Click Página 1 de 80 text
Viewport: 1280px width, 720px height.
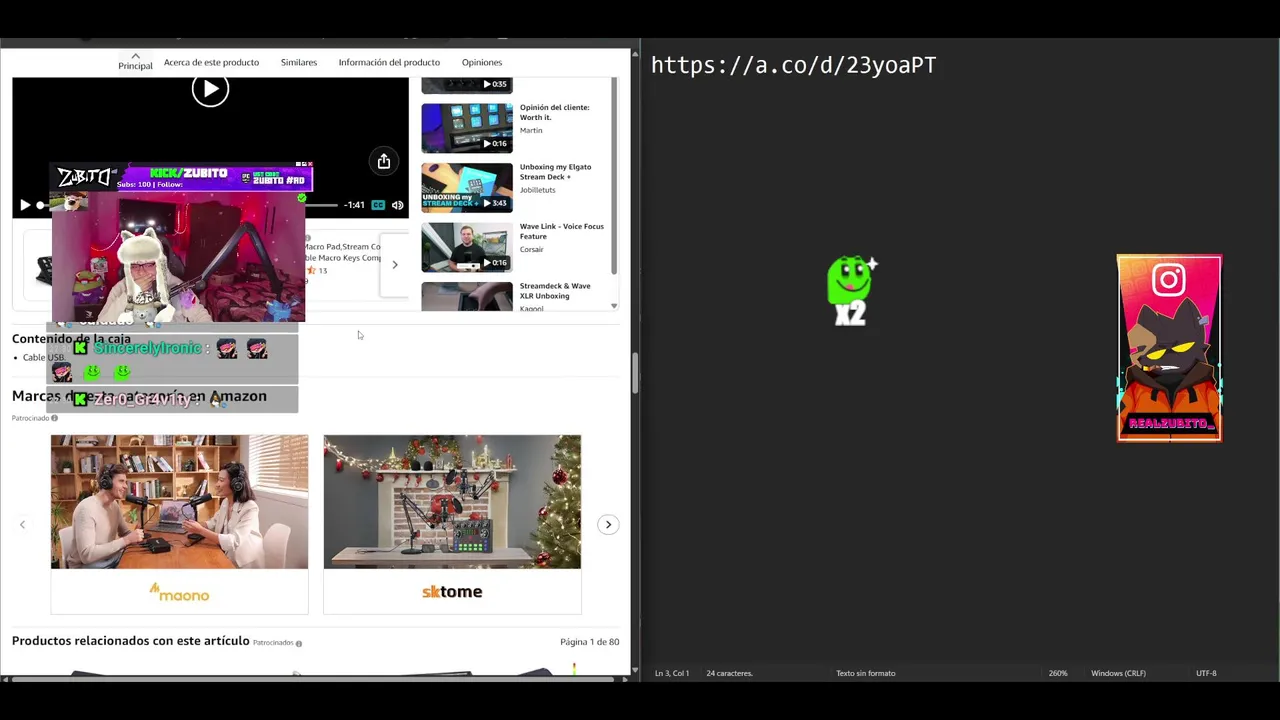590,642
